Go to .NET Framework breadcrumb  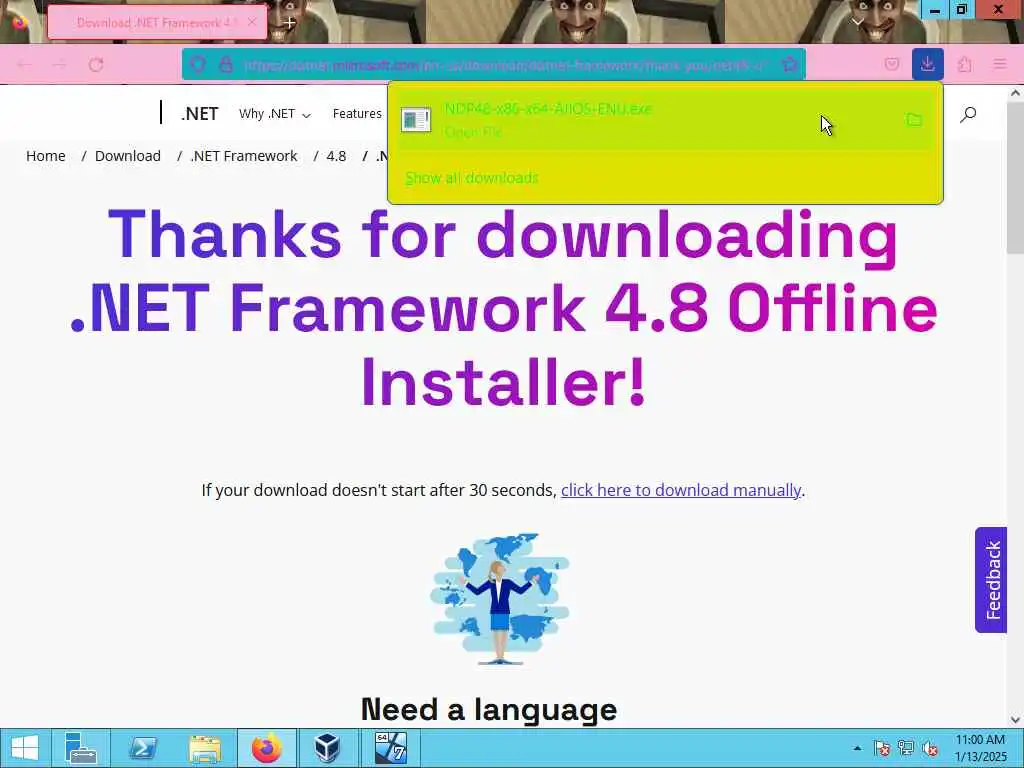(x=244, y=156)
